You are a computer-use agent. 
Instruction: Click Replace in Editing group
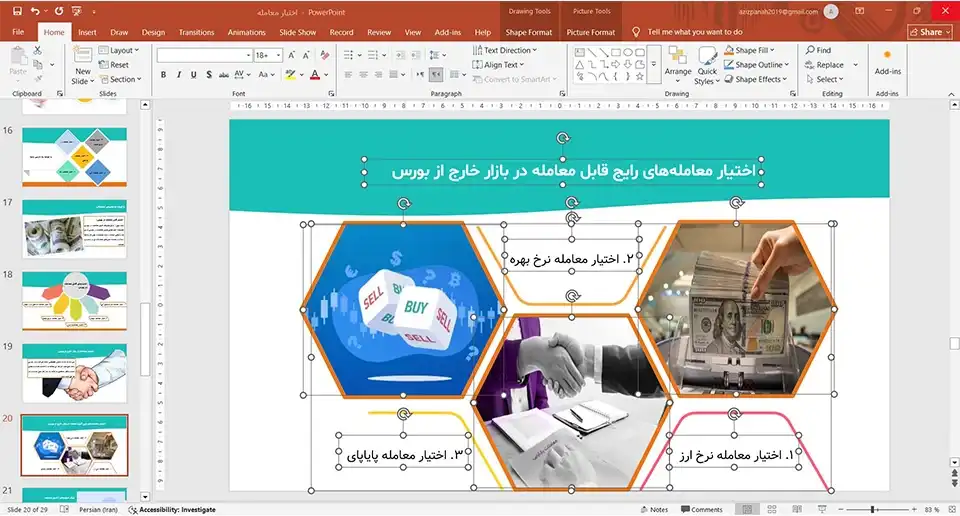pos(825,64)
